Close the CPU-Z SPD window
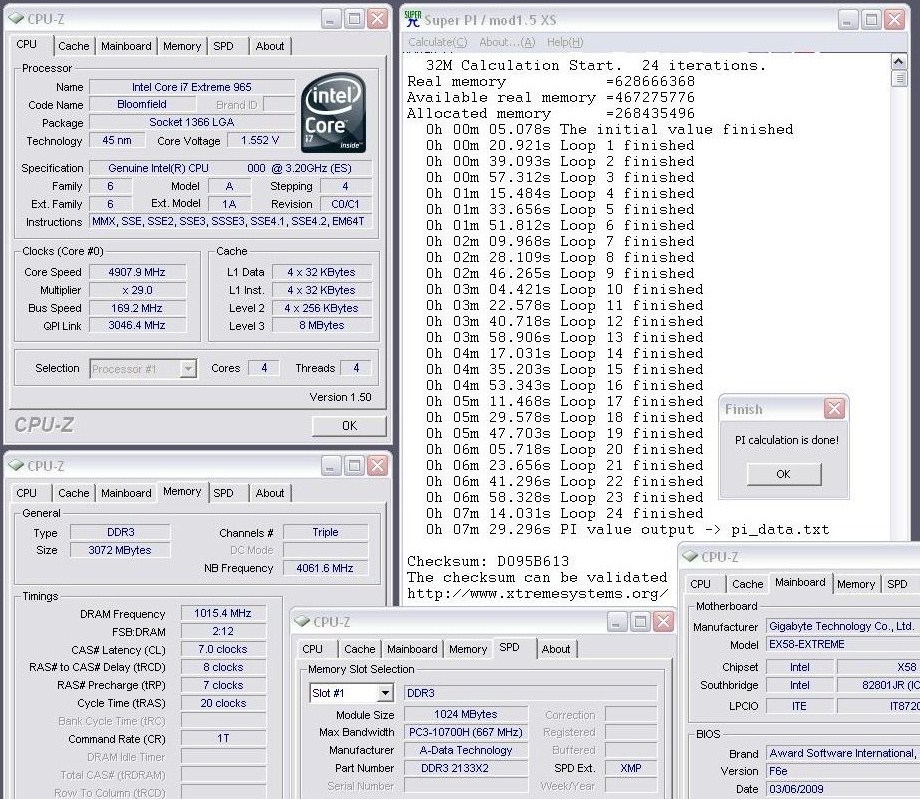The image size is (920, 799). [x=663, y=621]
